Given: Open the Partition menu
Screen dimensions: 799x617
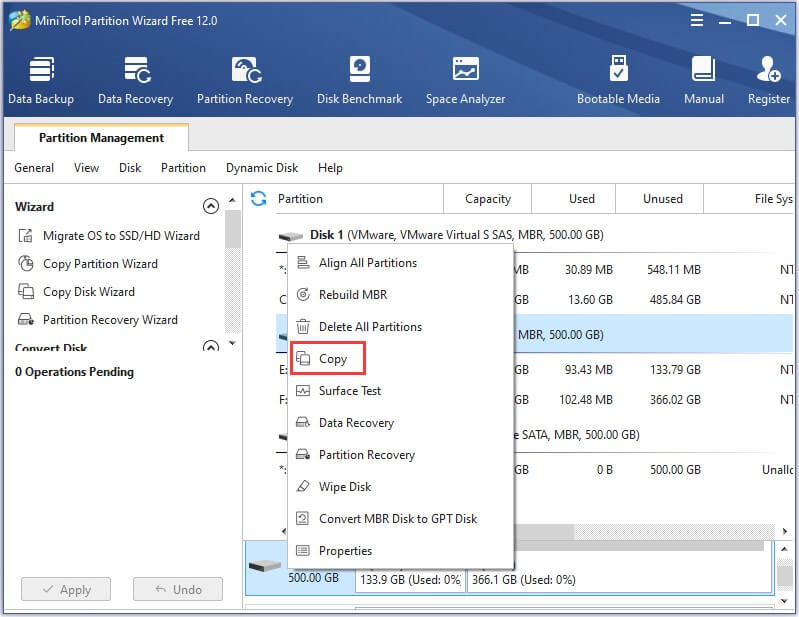Looking at the screenshot, I should point(183,168).
